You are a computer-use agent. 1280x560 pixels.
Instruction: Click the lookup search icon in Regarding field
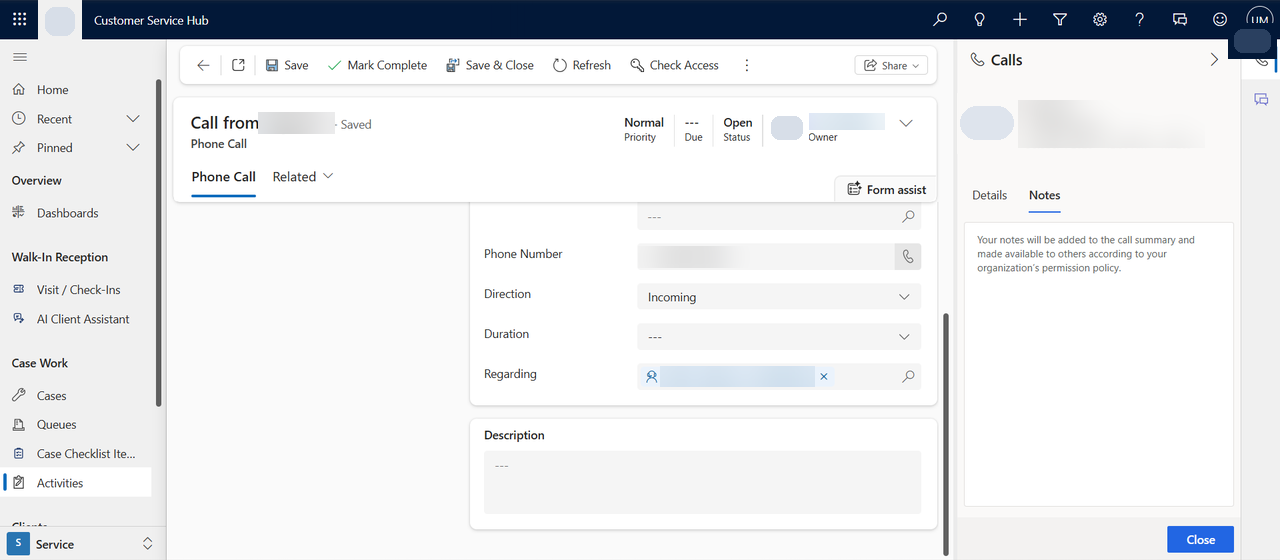click(x=908, y=377)
